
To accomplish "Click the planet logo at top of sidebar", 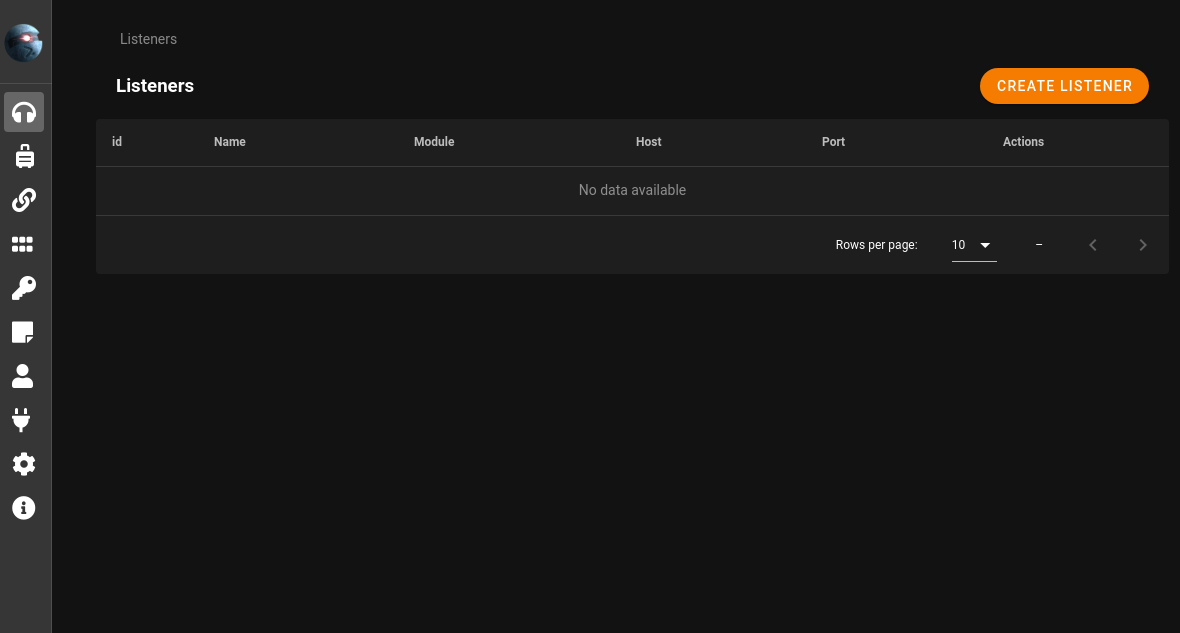I will 24,43.
